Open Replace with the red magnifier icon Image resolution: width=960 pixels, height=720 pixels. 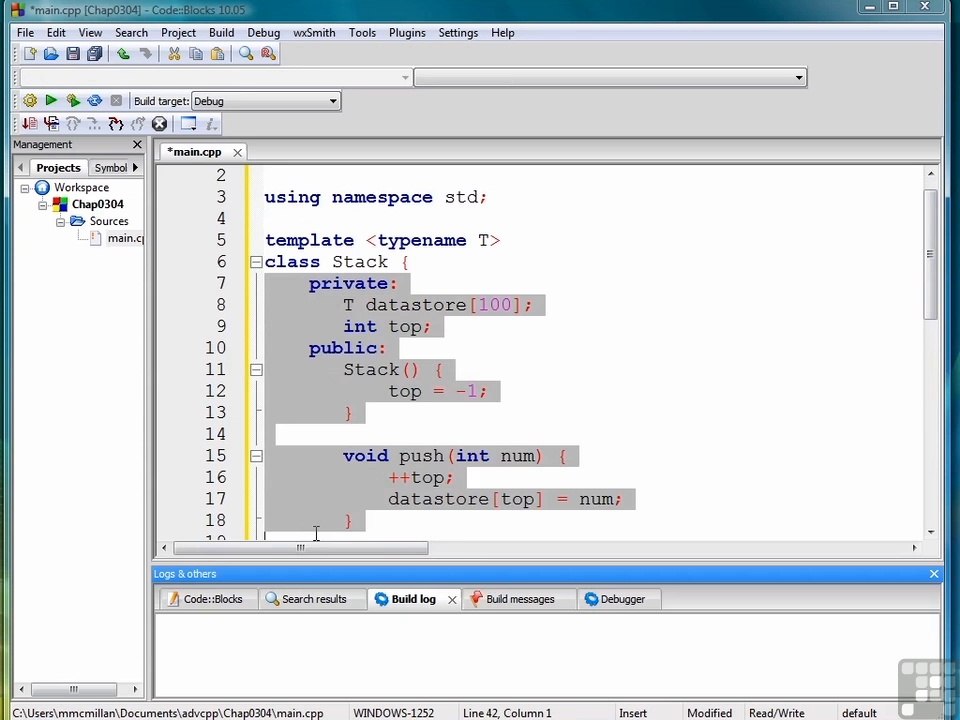(268, 54)
